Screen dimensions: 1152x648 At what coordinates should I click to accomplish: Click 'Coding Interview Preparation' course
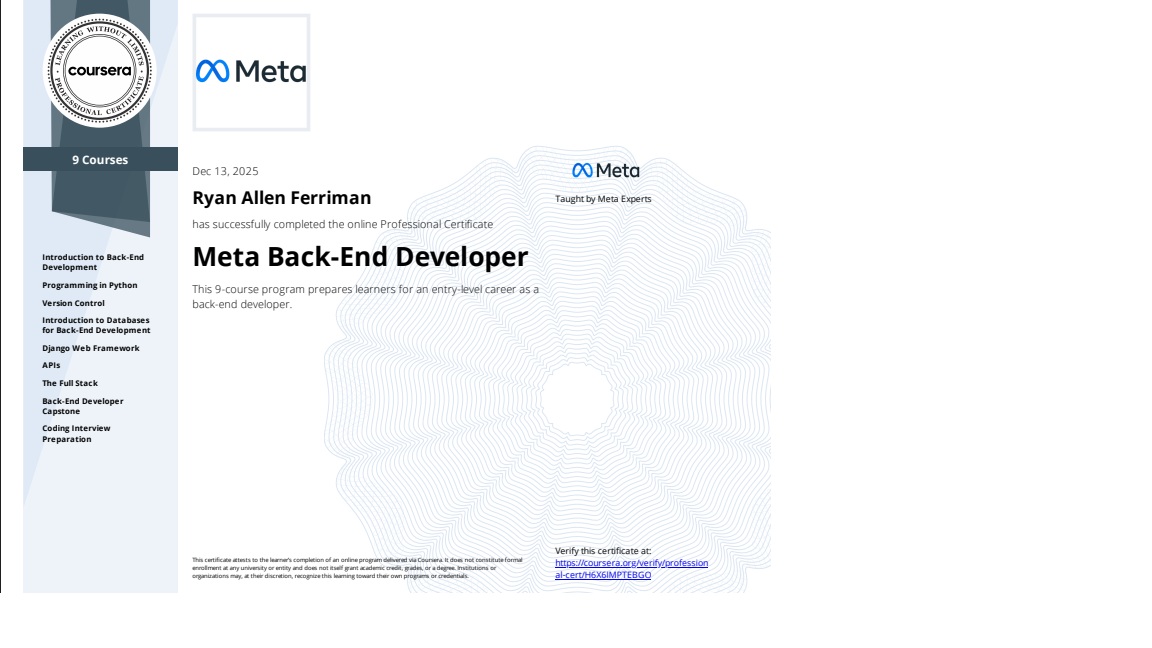click(x=76, y=433)
